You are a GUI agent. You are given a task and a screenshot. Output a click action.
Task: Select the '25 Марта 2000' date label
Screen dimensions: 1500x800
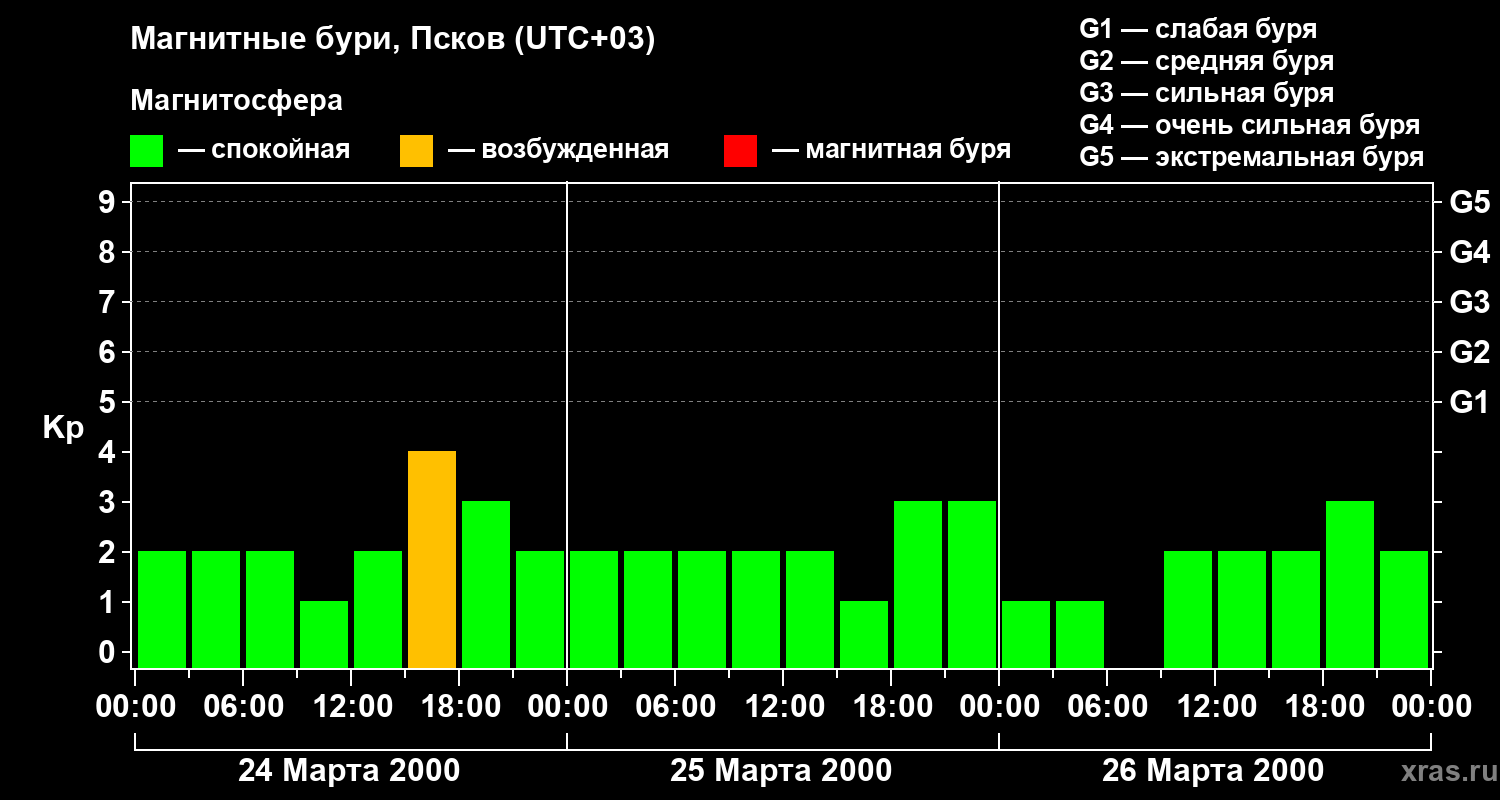(x=781, y=771)
